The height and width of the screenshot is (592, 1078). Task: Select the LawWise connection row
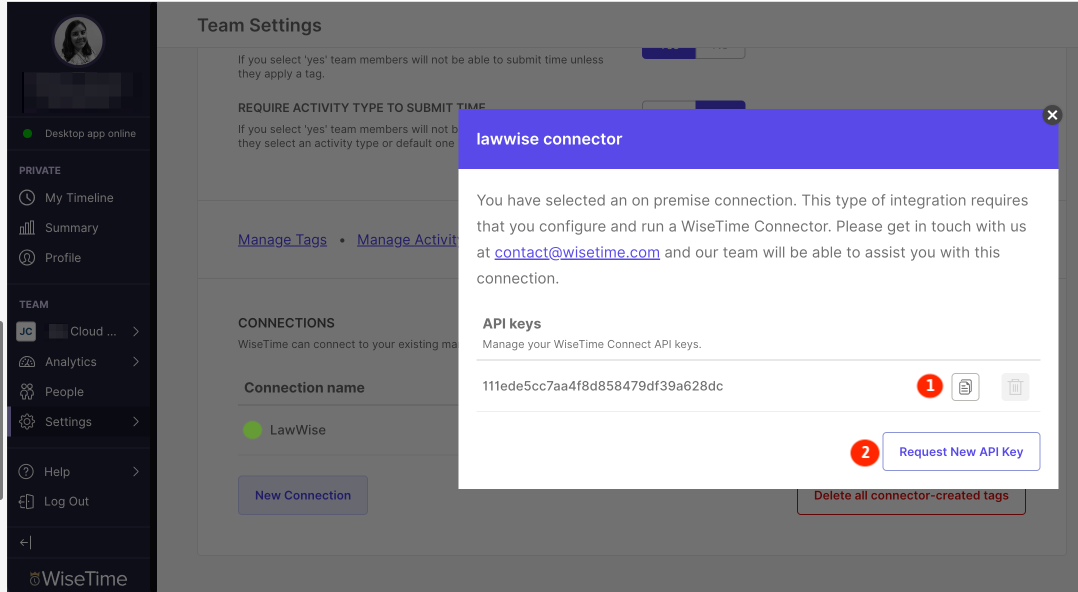coord(348,430)
